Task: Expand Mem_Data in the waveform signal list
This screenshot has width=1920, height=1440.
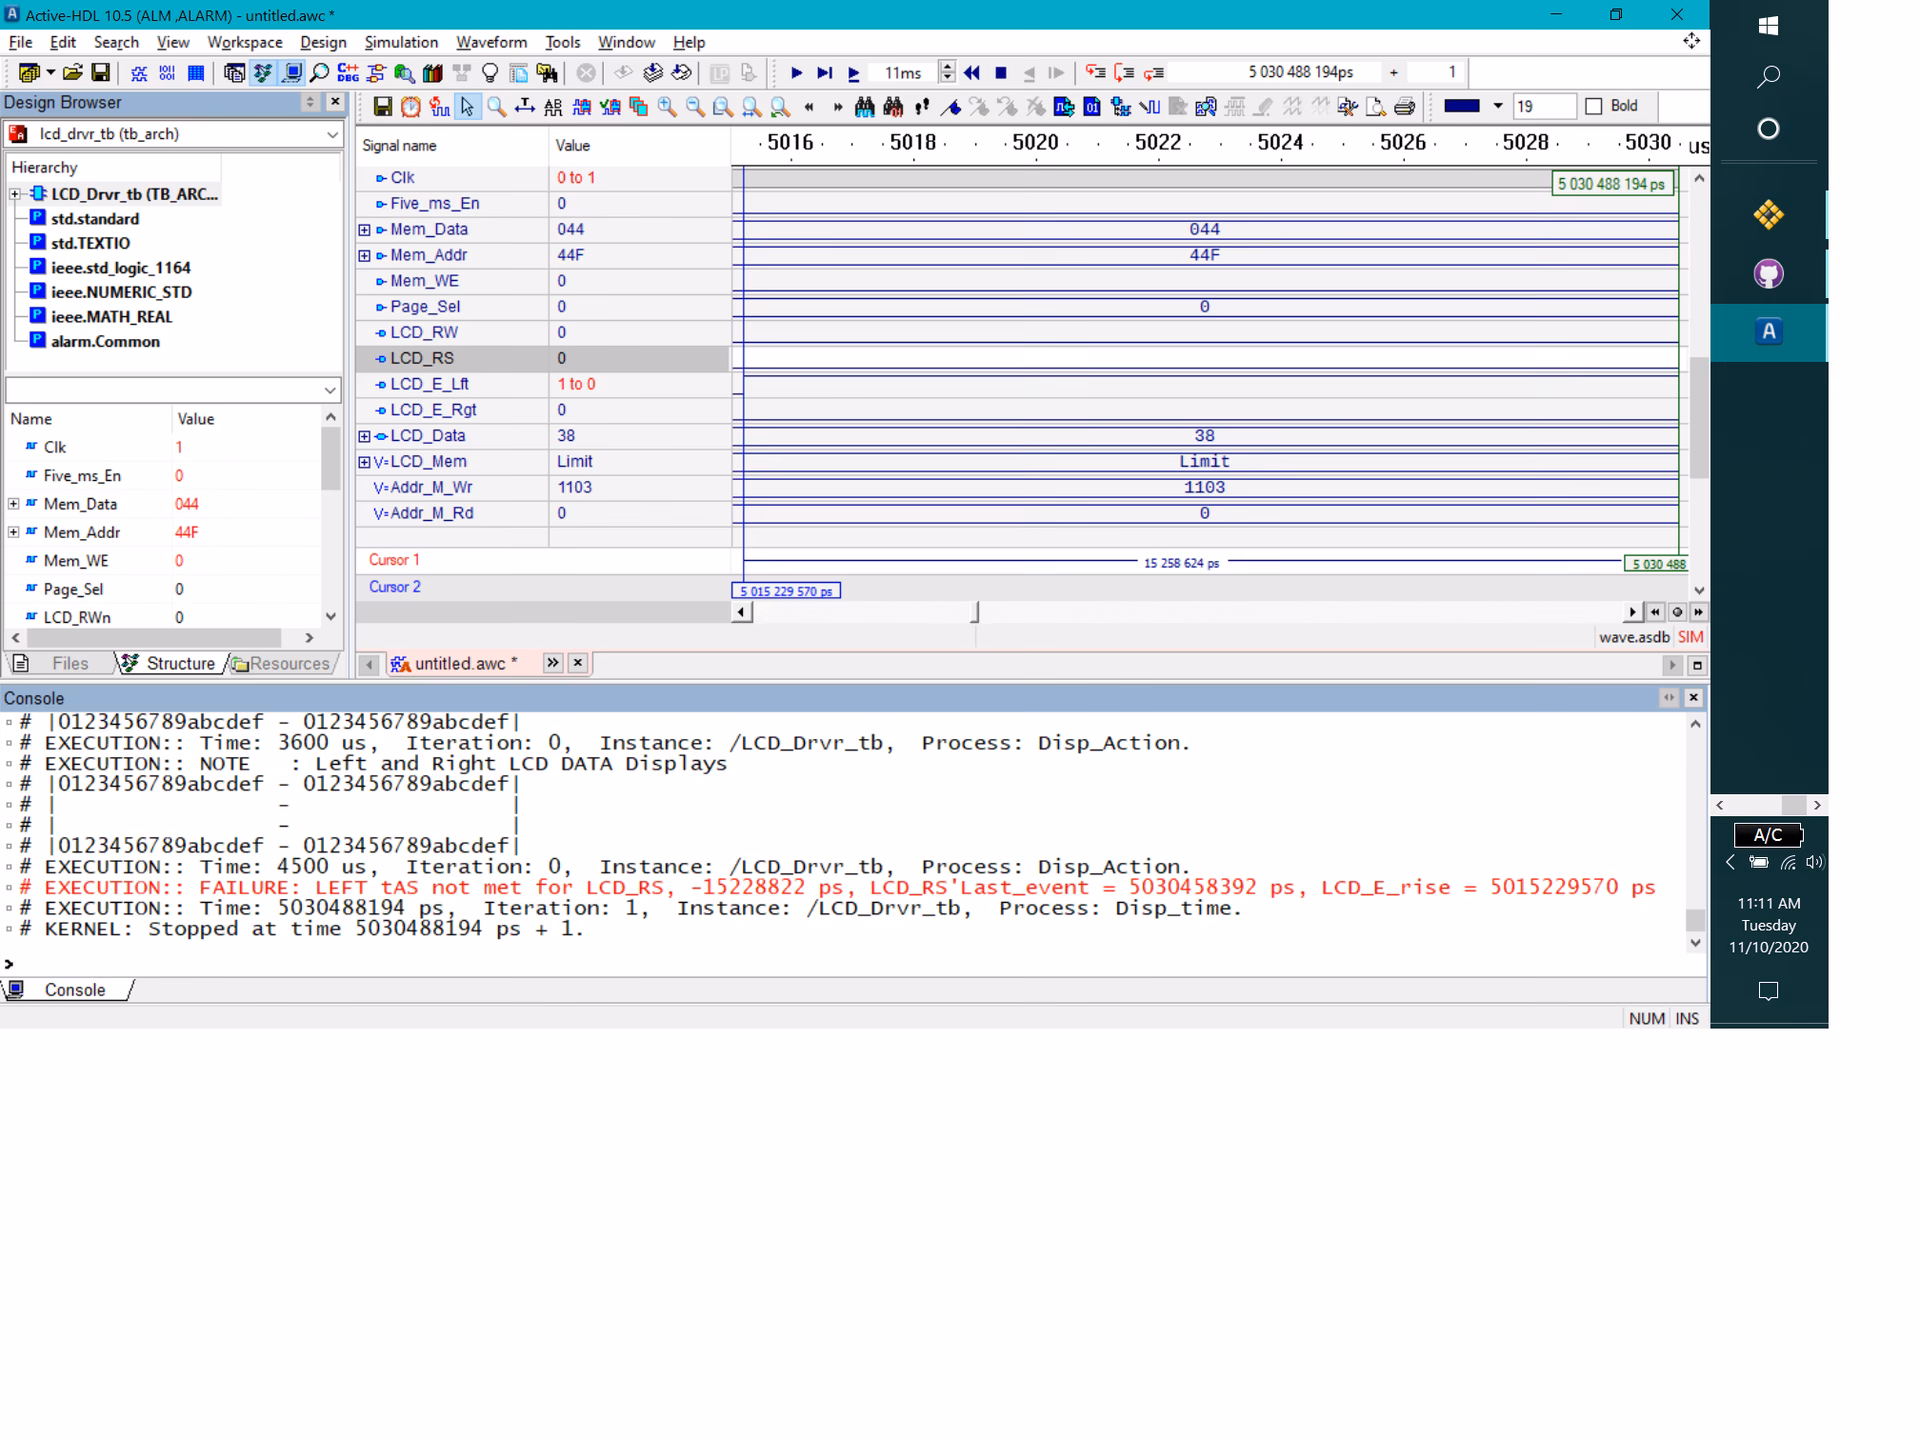Action: 364,230
